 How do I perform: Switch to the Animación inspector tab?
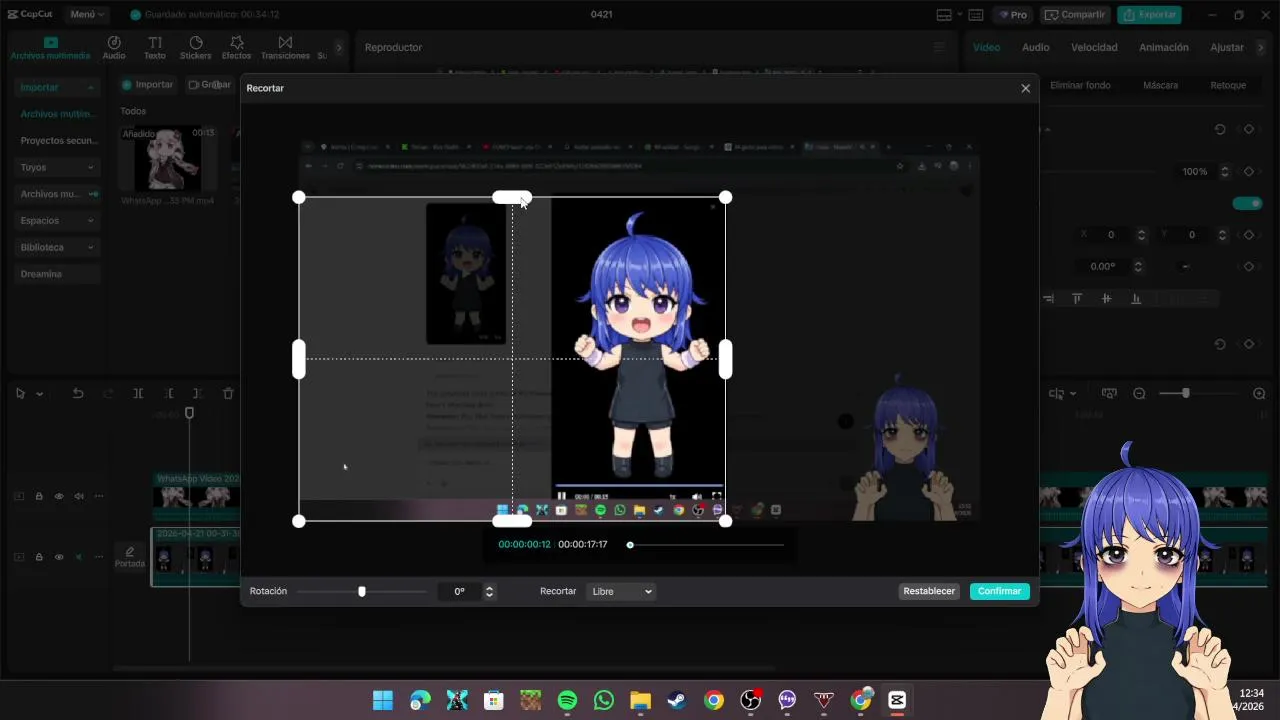(1164, 47)
